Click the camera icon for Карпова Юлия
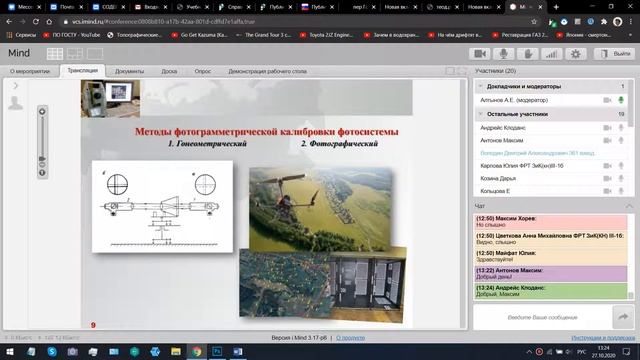This screenshot has width=640, height=360. (x=607, y=166)
